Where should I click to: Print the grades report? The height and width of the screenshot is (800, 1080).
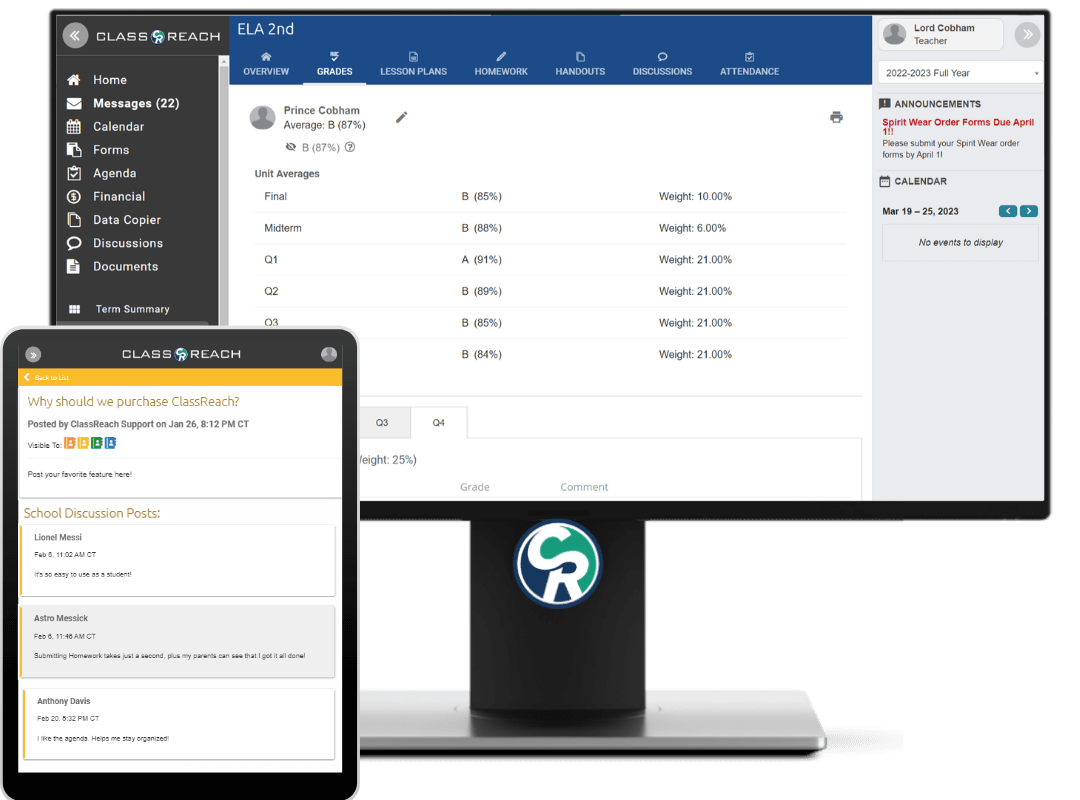pyautogui.click(x=836, y=117)
